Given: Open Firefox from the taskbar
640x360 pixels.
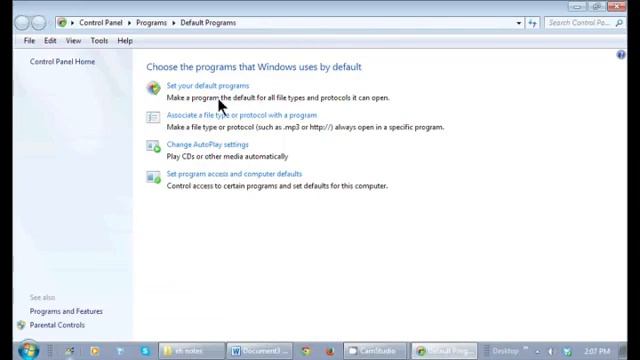Looking at the screenshot, I should coord(330,351).
